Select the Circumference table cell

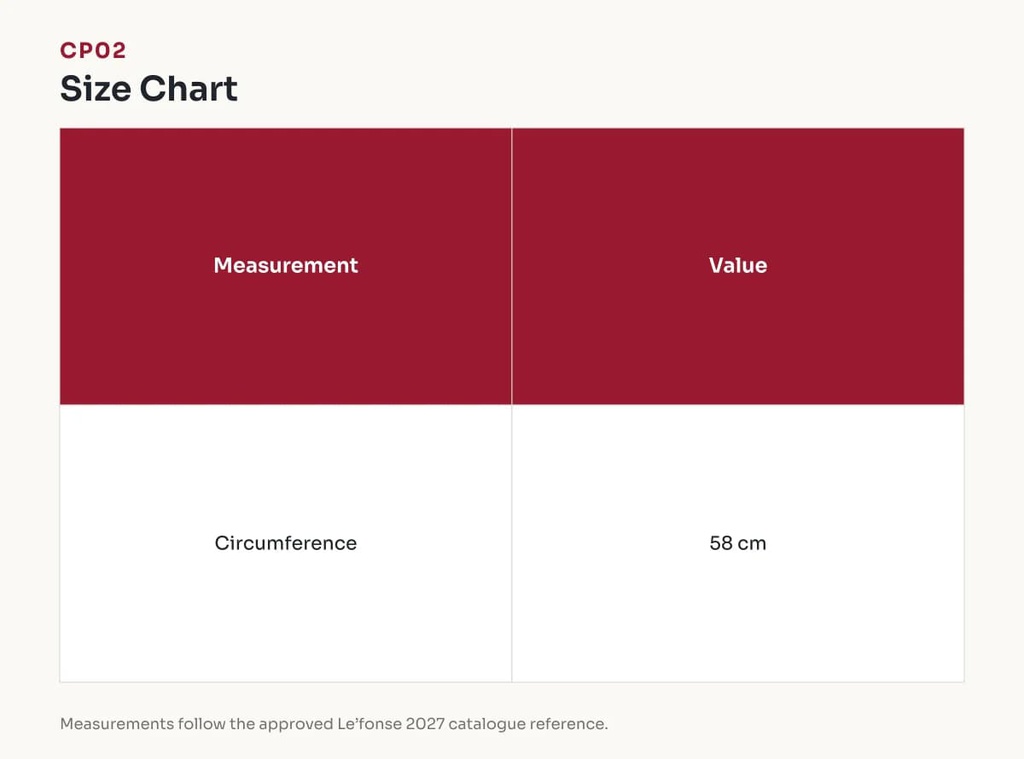coord(285,543)
